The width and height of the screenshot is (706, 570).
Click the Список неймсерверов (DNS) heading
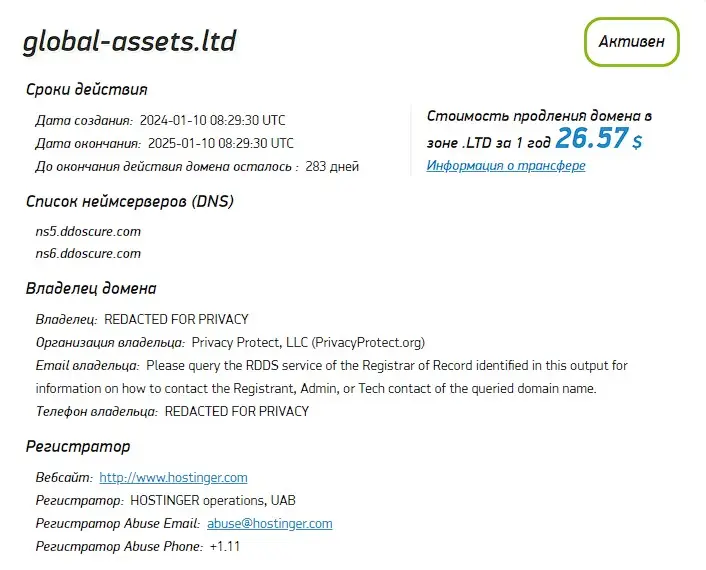point(130,201)
